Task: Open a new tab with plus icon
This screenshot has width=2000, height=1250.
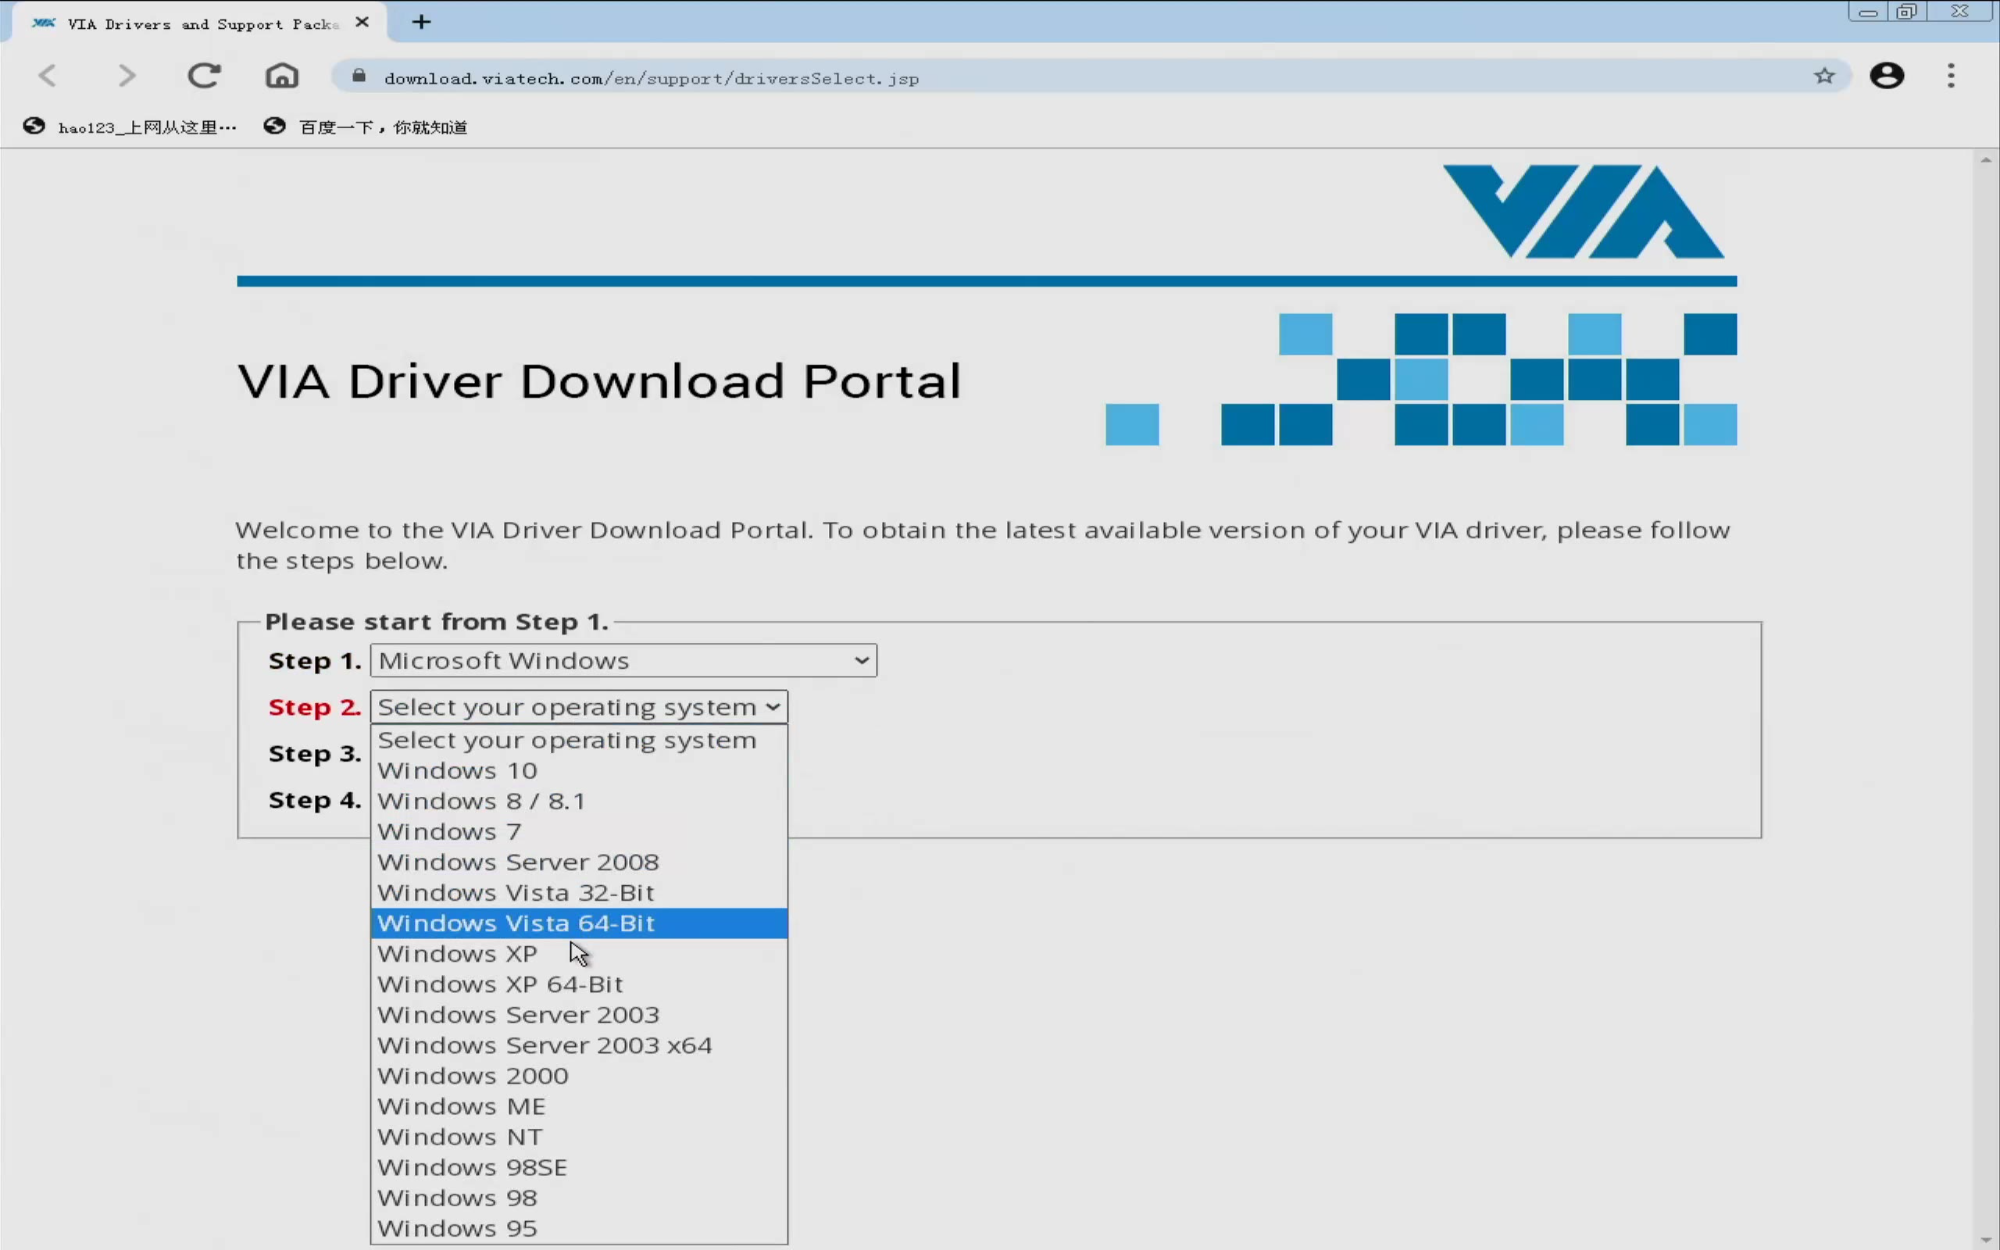Action: point(421,22)
